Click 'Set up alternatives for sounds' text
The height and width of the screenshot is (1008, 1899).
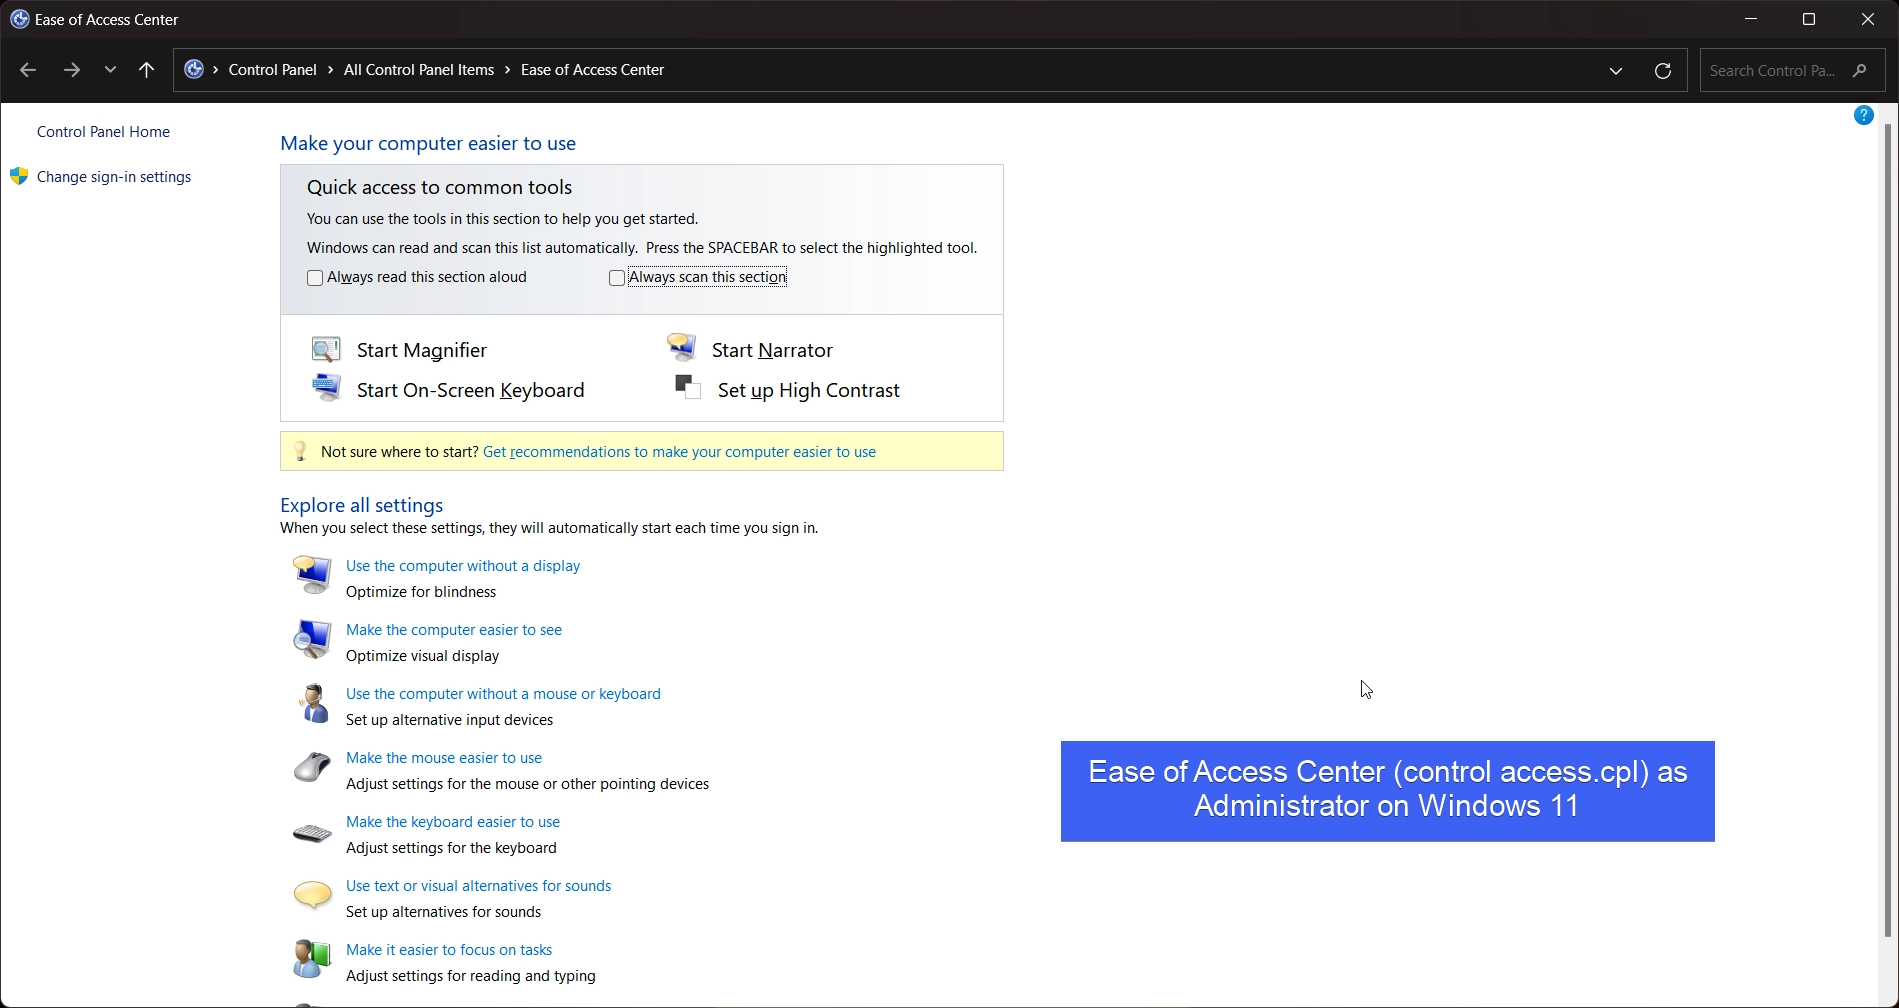coord(443,912)
